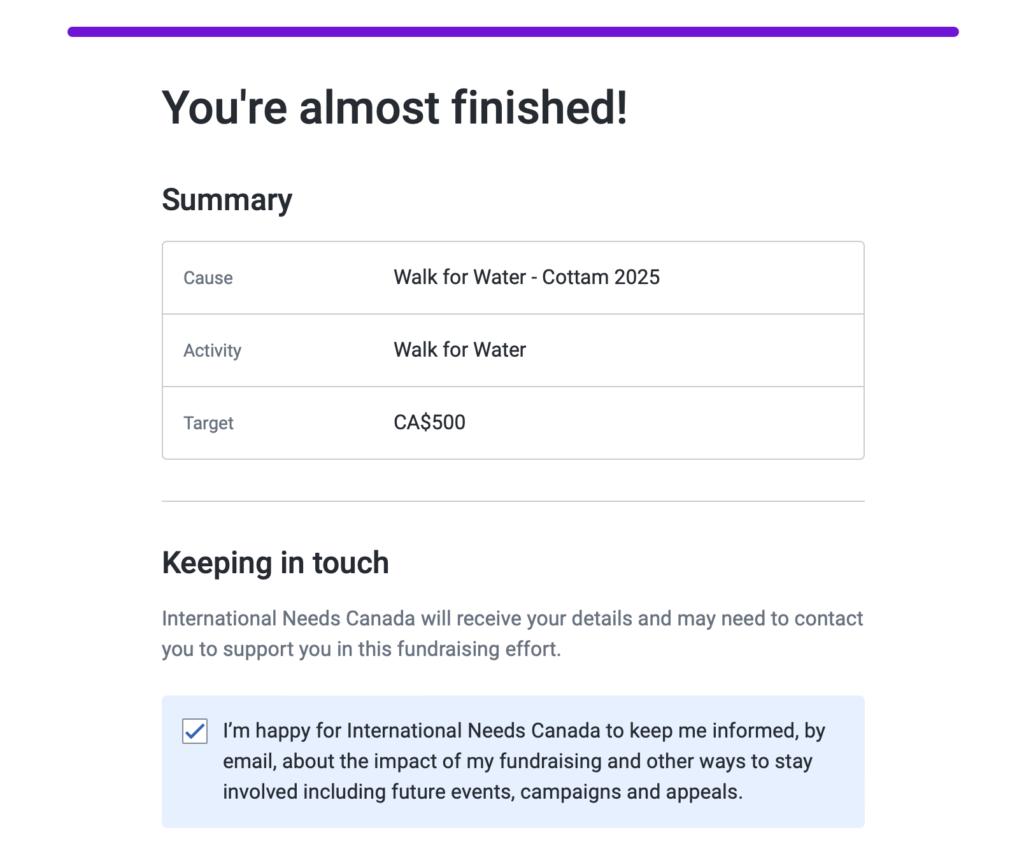This screenshot has width=1024, height=856.
Task: Click the word "appeals" in the consent text
Action: pyautogui.click(x=709, y=792)
